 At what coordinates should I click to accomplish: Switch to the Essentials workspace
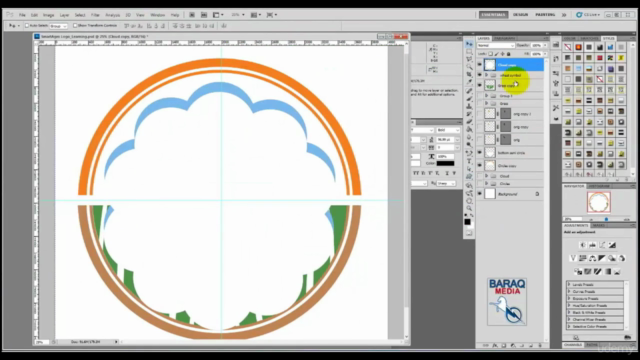pos(493,15)
